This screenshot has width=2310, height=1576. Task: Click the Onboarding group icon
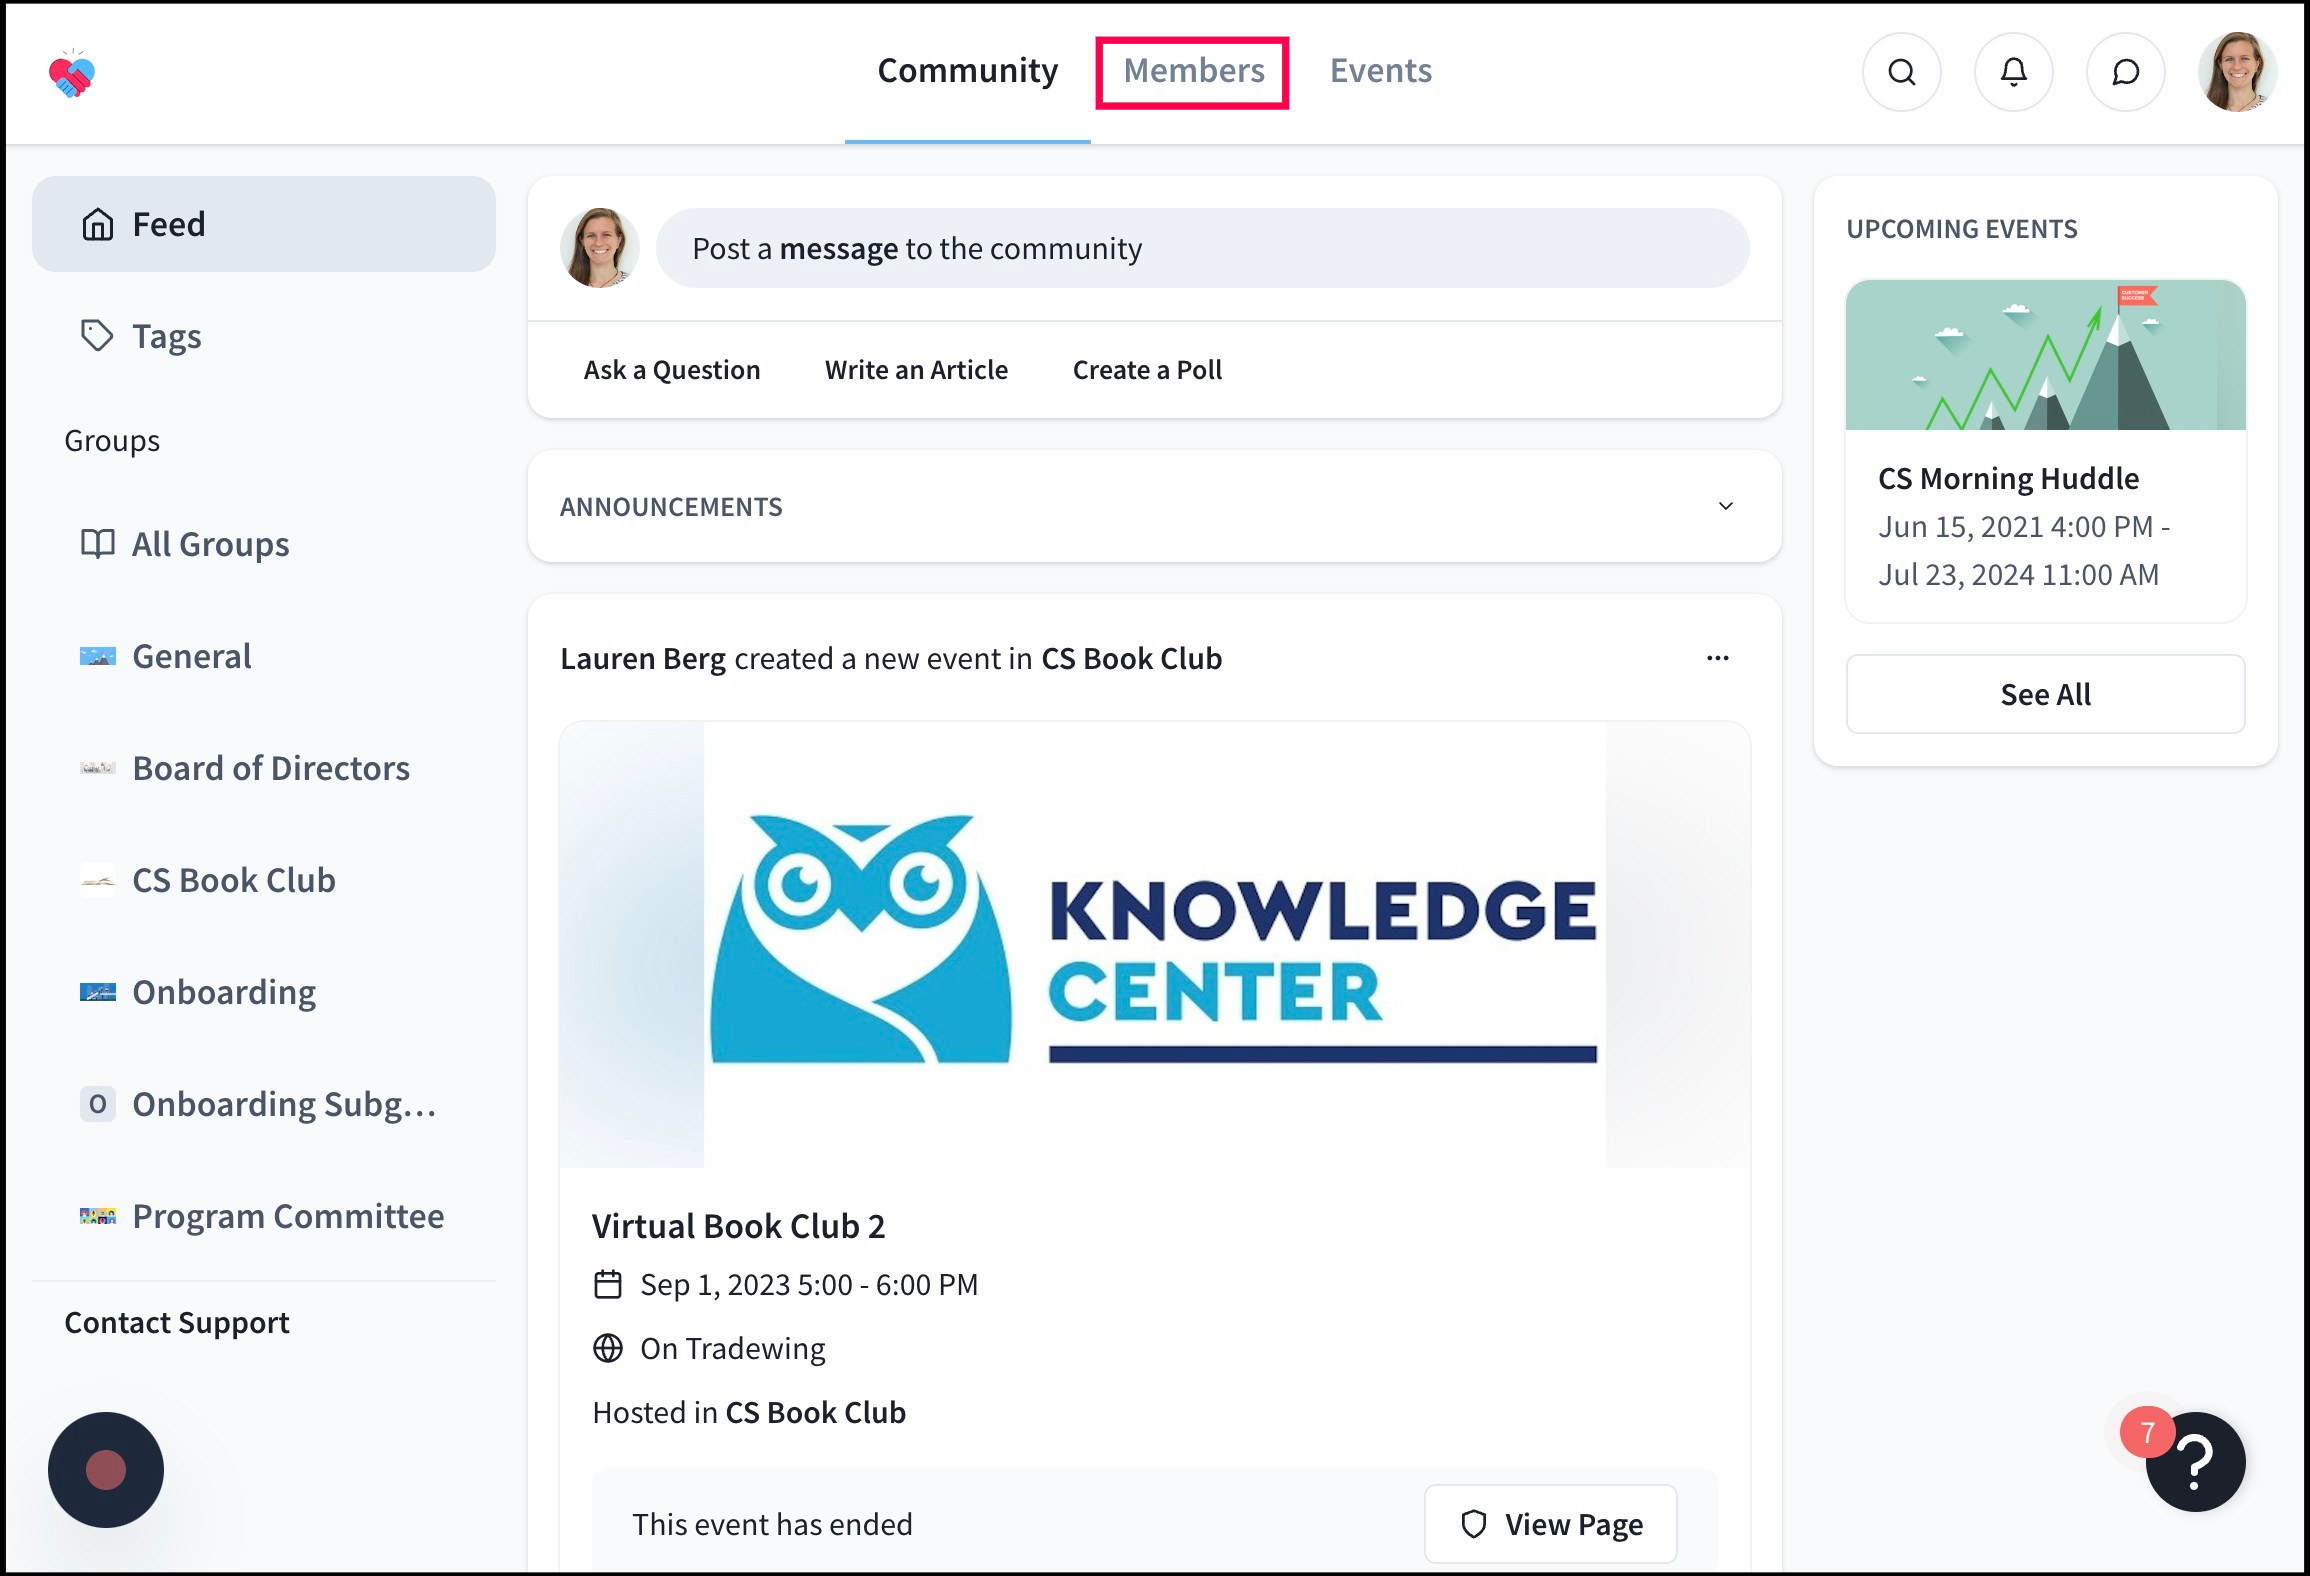tap(97, 992)
